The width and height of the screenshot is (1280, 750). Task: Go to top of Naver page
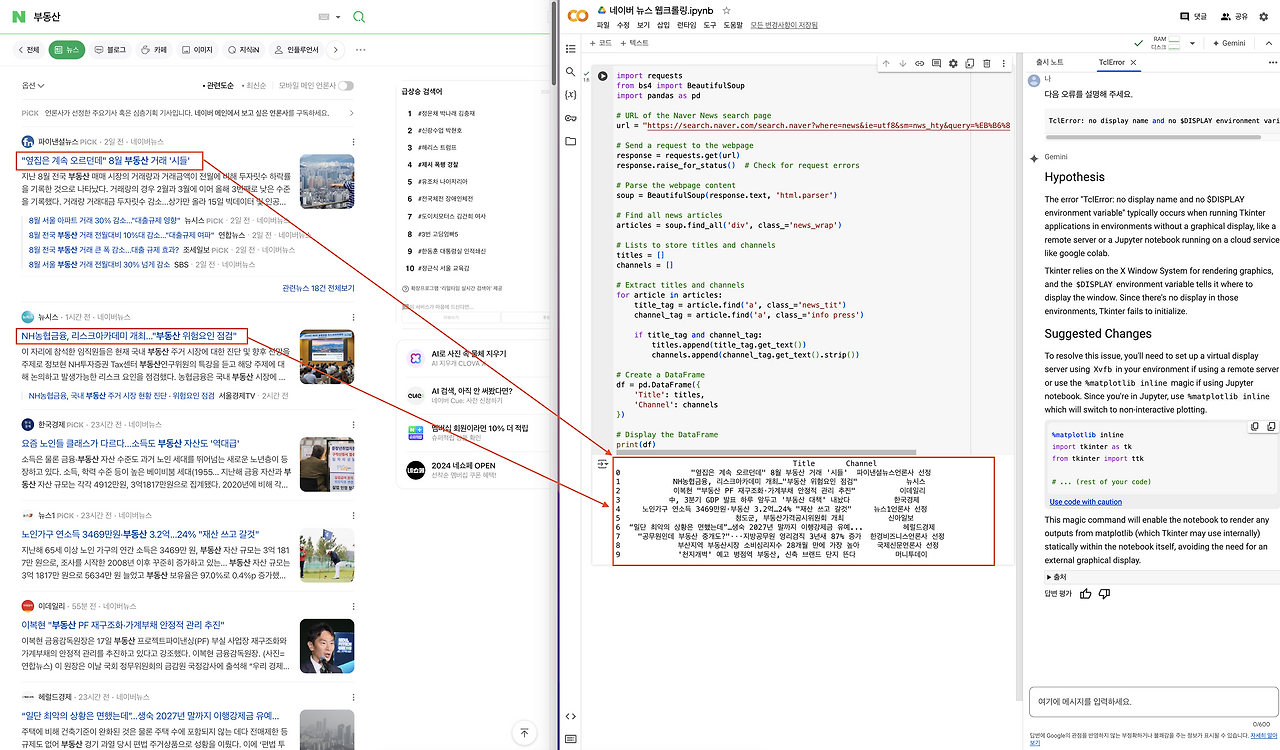click(x=524, y=732)
